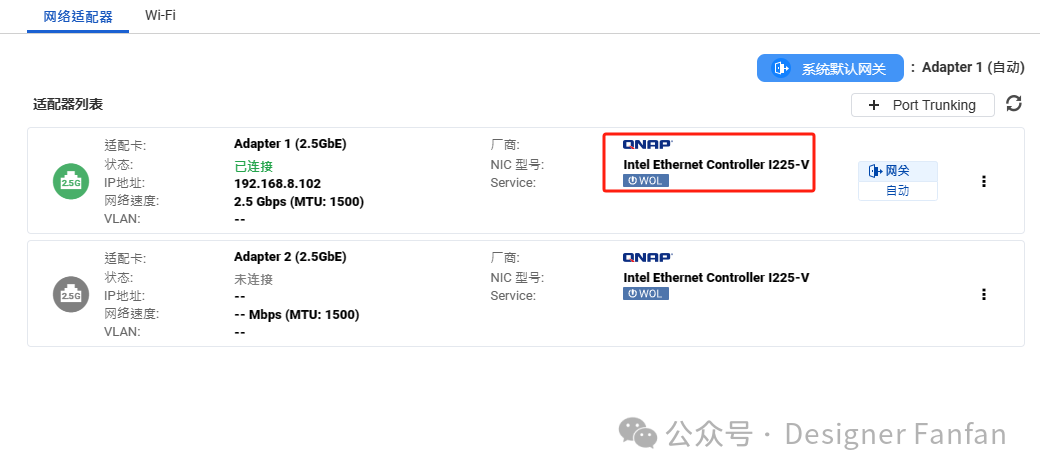The width and height of the screenshot is (1040, 476).
Task: Click the 系统默认网关 button
Action: click(x=830, y=68)
